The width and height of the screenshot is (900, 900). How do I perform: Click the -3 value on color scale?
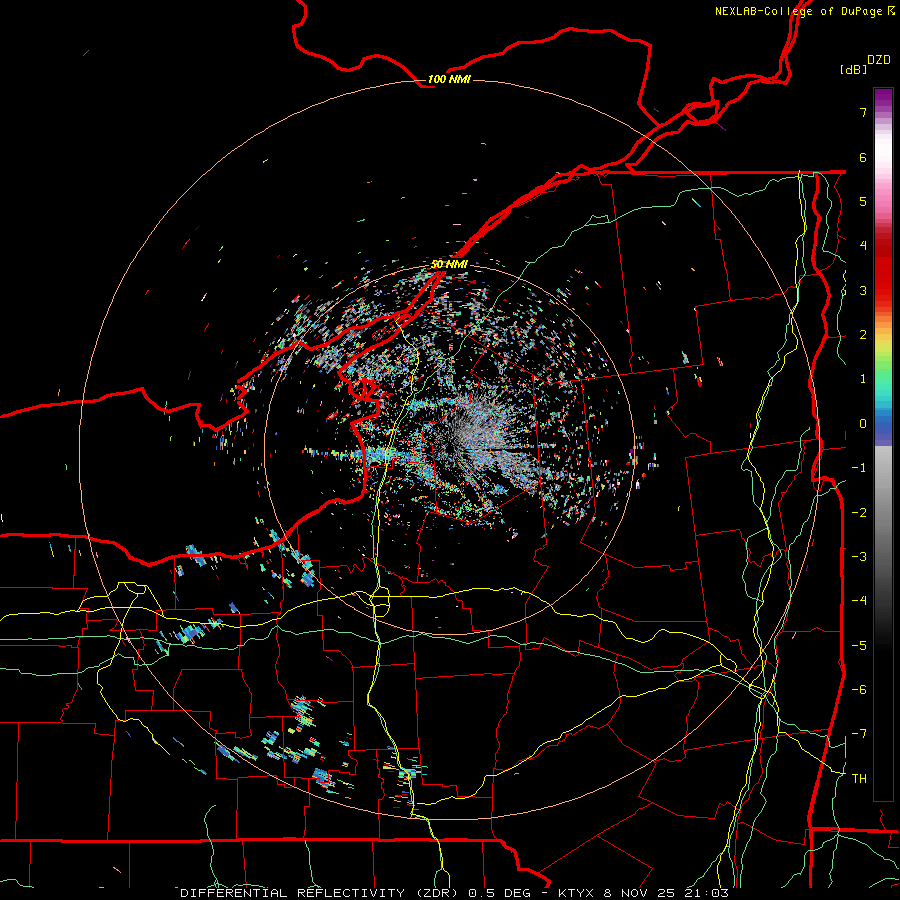859,557
